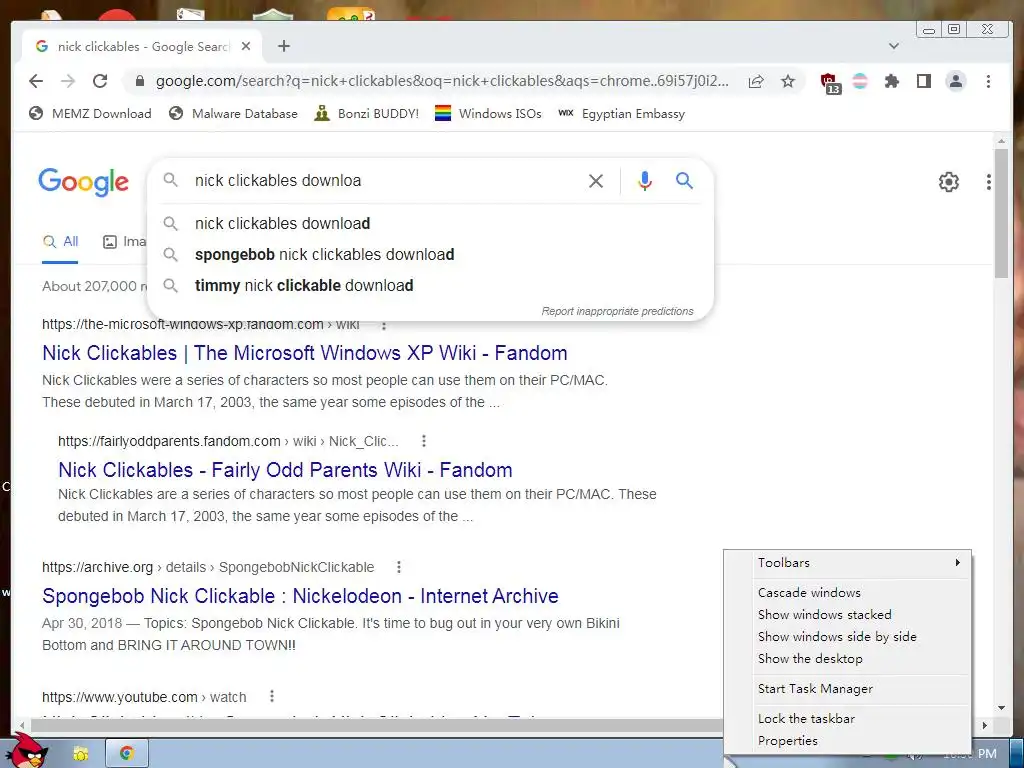
Task: Select suggestion 'spongebob nick clickables download'
Action: pos(431,255)
